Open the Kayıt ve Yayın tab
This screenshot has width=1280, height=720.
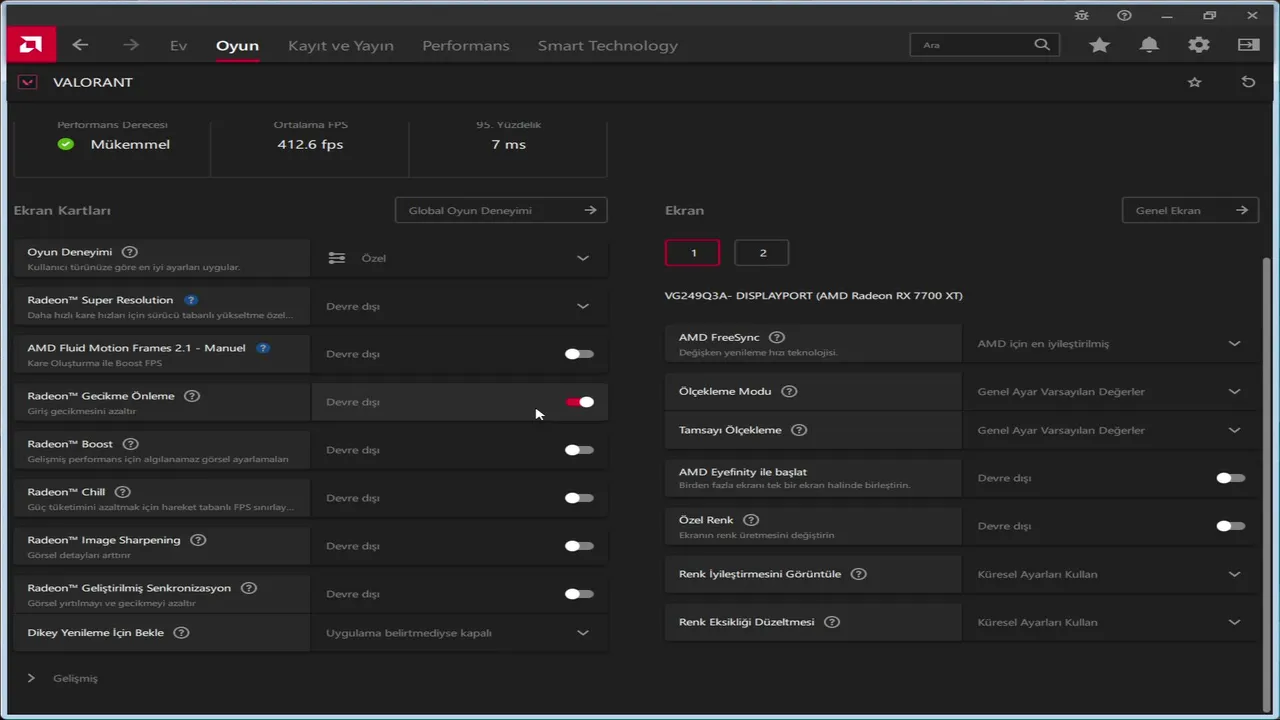click(x=340, y=45)
